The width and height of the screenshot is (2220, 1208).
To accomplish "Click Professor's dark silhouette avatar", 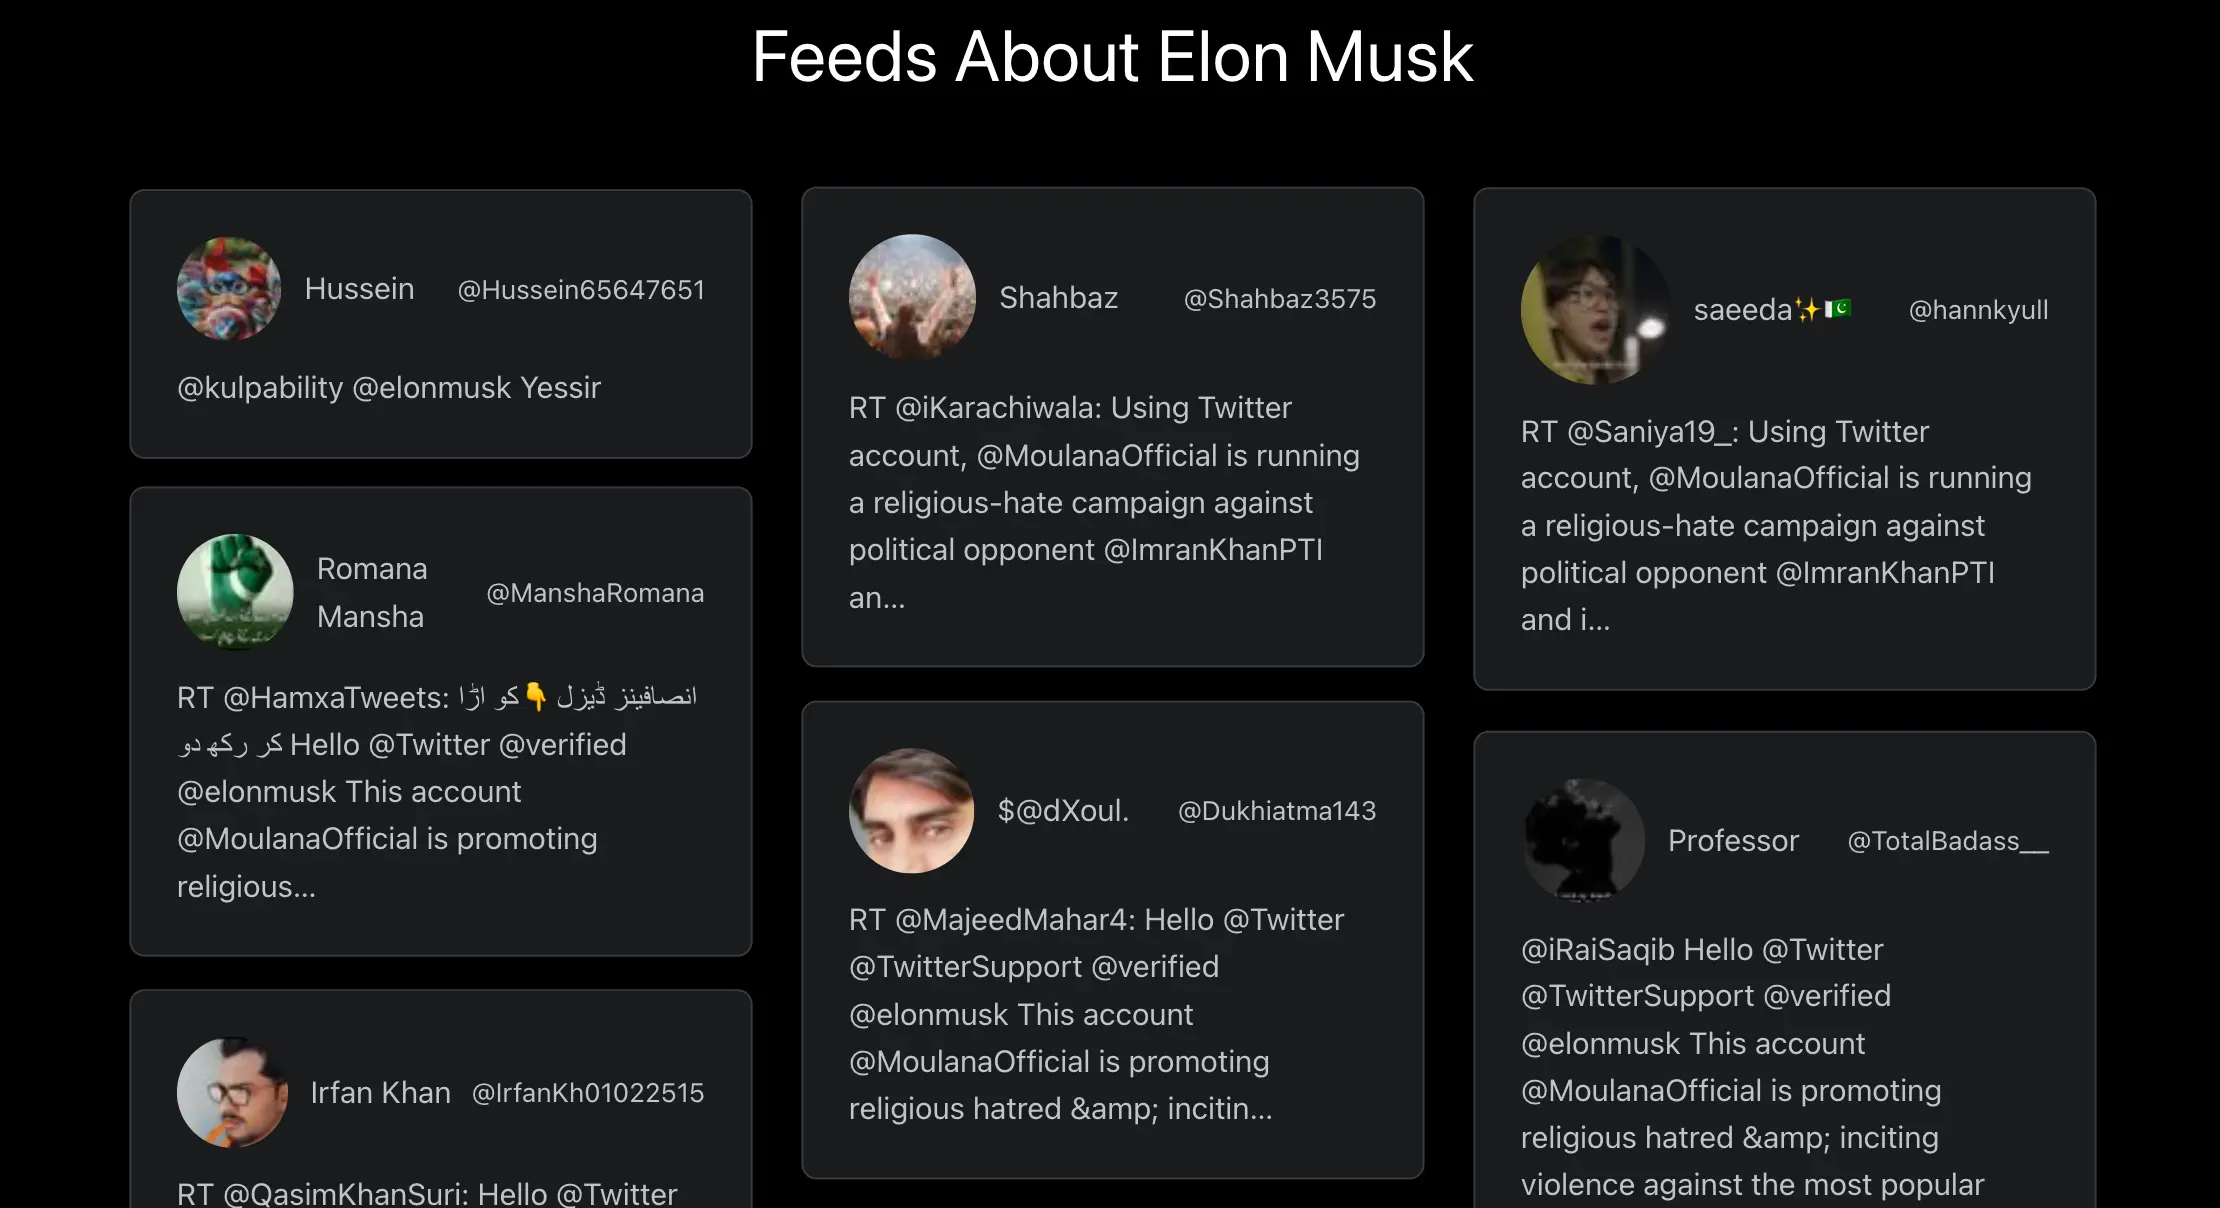I will coord(1585,841).
